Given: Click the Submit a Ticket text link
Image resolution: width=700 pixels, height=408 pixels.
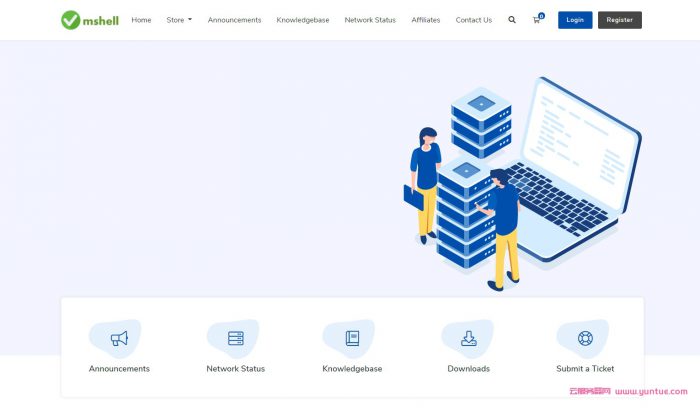Looking at the screenshot, I should 585,369.
